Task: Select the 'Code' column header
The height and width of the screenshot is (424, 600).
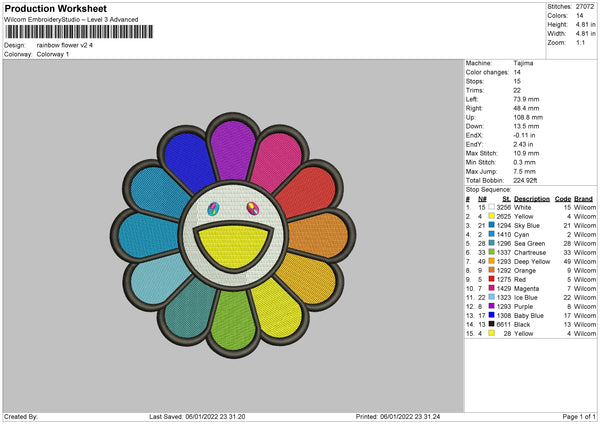Action: [562, 199]
